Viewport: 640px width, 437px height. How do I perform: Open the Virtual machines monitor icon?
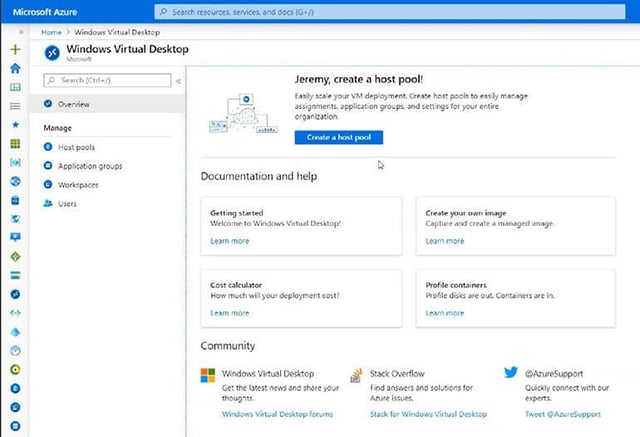(x=15, y=237)
